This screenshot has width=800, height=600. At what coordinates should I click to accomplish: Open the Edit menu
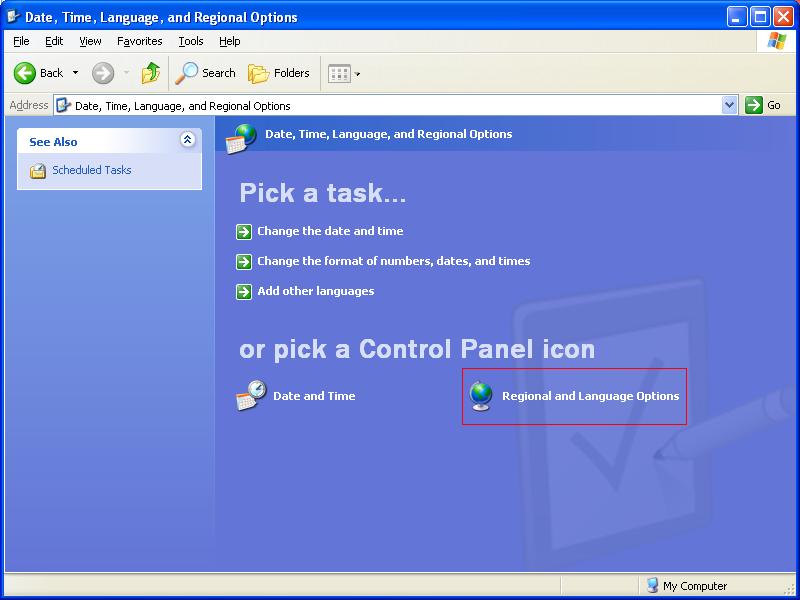coord(54,41)
